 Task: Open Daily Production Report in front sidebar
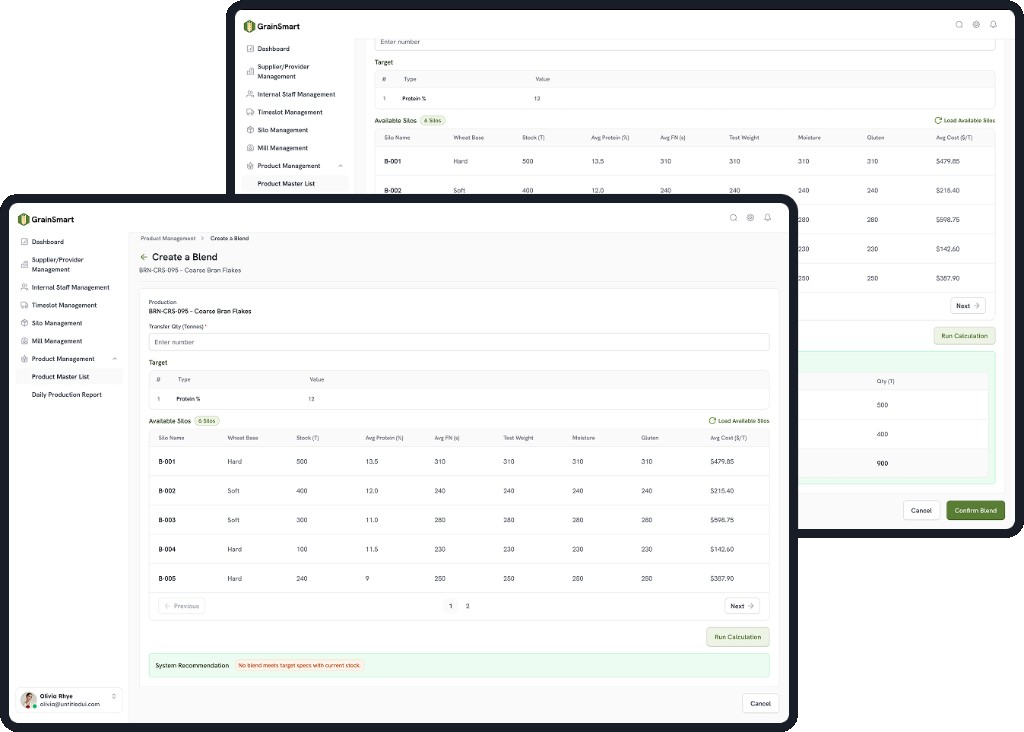pyautogui.click(x=69, y=394)
